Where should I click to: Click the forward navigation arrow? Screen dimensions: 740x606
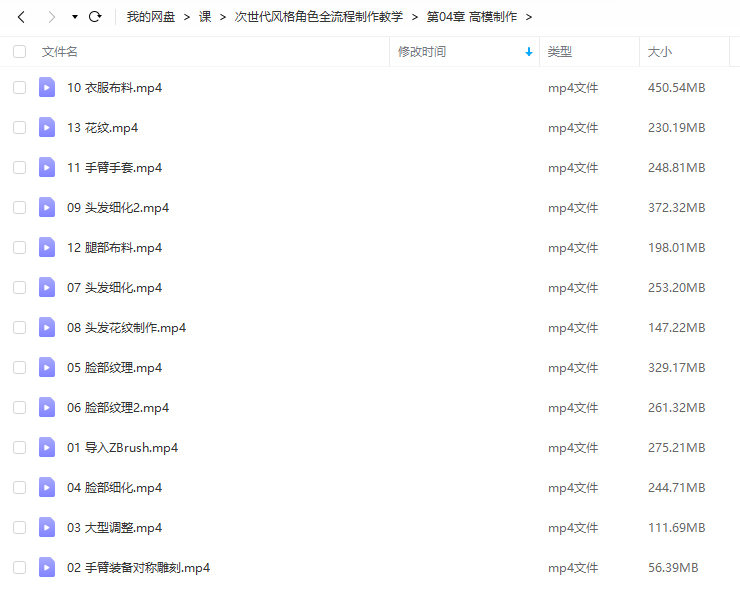point(52,17)
